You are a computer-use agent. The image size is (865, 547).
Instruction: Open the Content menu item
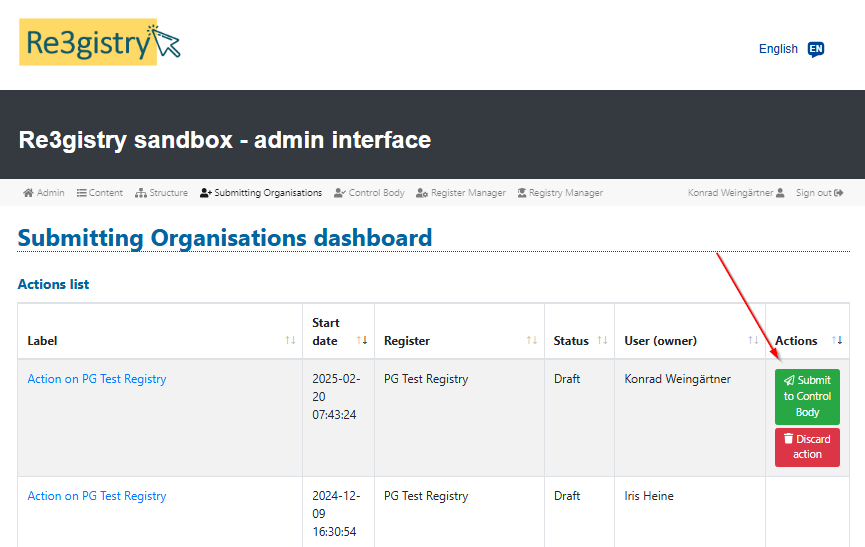(100, 193)
